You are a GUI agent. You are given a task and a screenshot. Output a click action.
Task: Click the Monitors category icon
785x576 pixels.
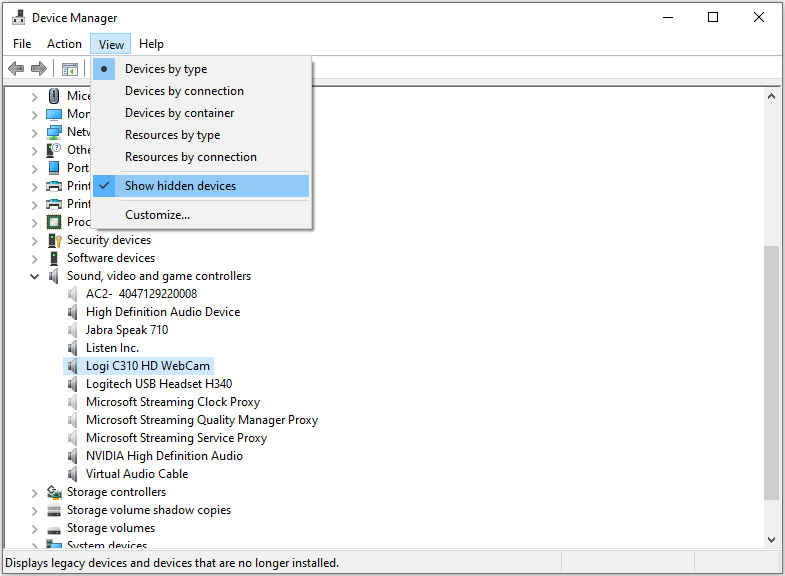pos(54,114)
